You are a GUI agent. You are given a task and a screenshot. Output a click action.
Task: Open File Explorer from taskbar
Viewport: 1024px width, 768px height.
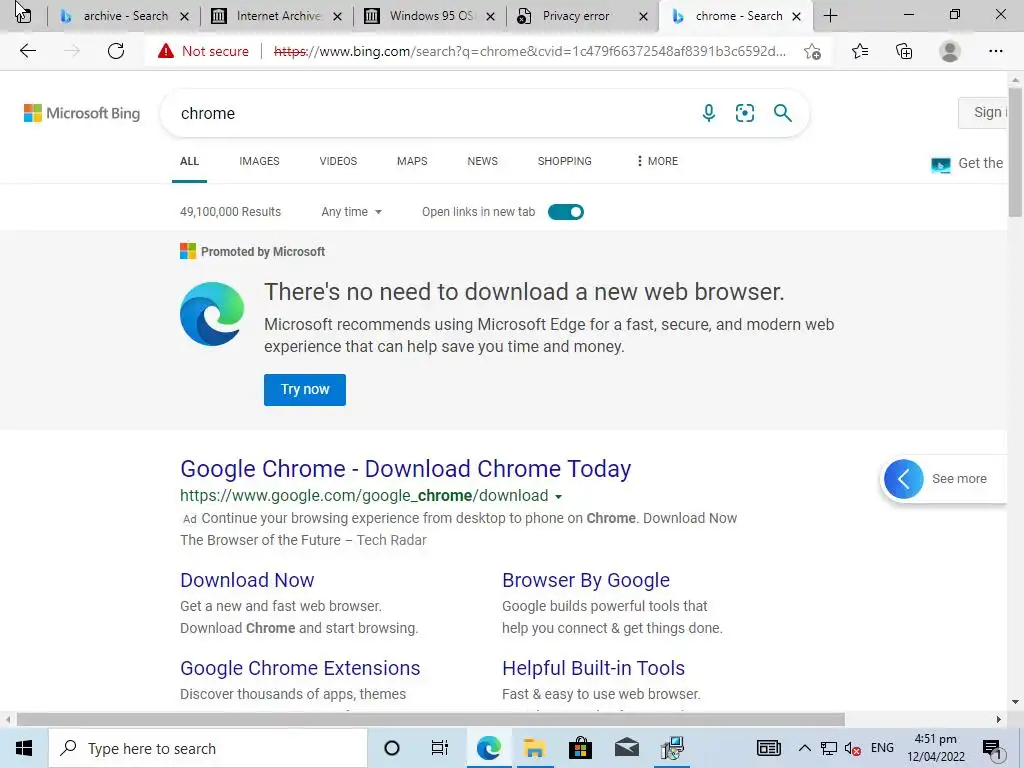tap(534, 748)
